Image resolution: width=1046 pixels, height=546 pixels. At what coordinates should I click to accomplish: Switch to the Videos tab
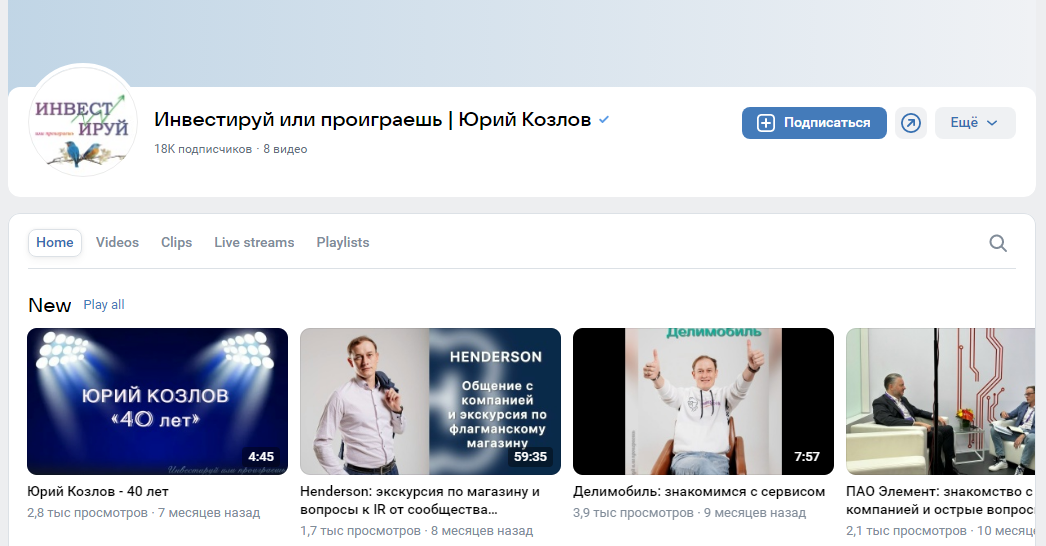click(x=117, y=242)
